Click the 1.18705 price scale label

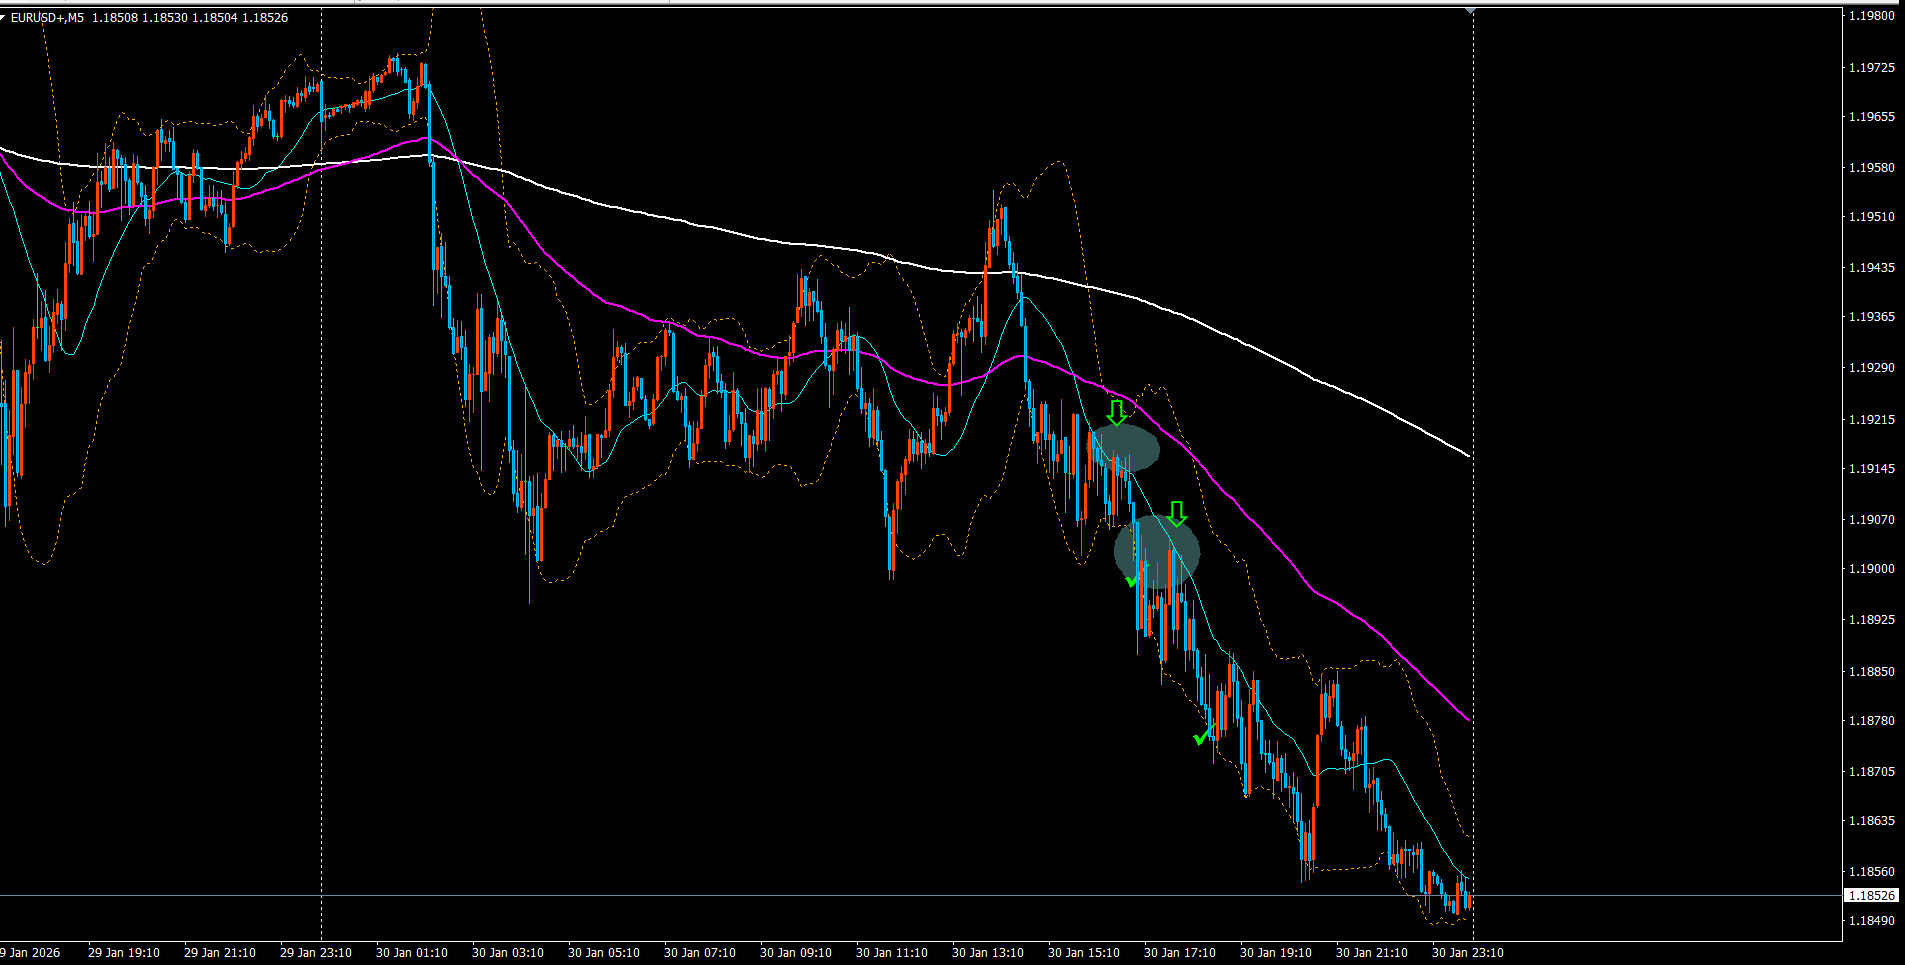[x=1872, y=771]
